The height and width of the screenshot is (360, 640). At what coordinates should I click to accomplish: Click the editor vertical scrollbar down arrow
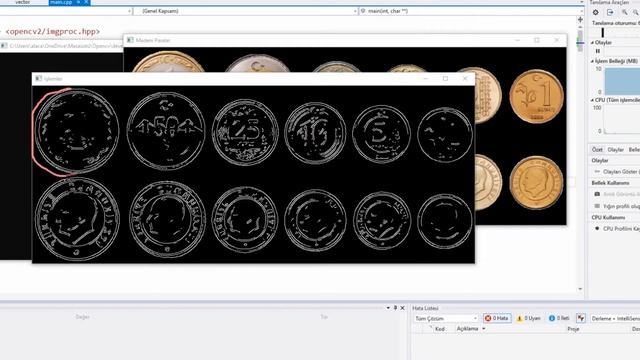(x=580, y=289)
